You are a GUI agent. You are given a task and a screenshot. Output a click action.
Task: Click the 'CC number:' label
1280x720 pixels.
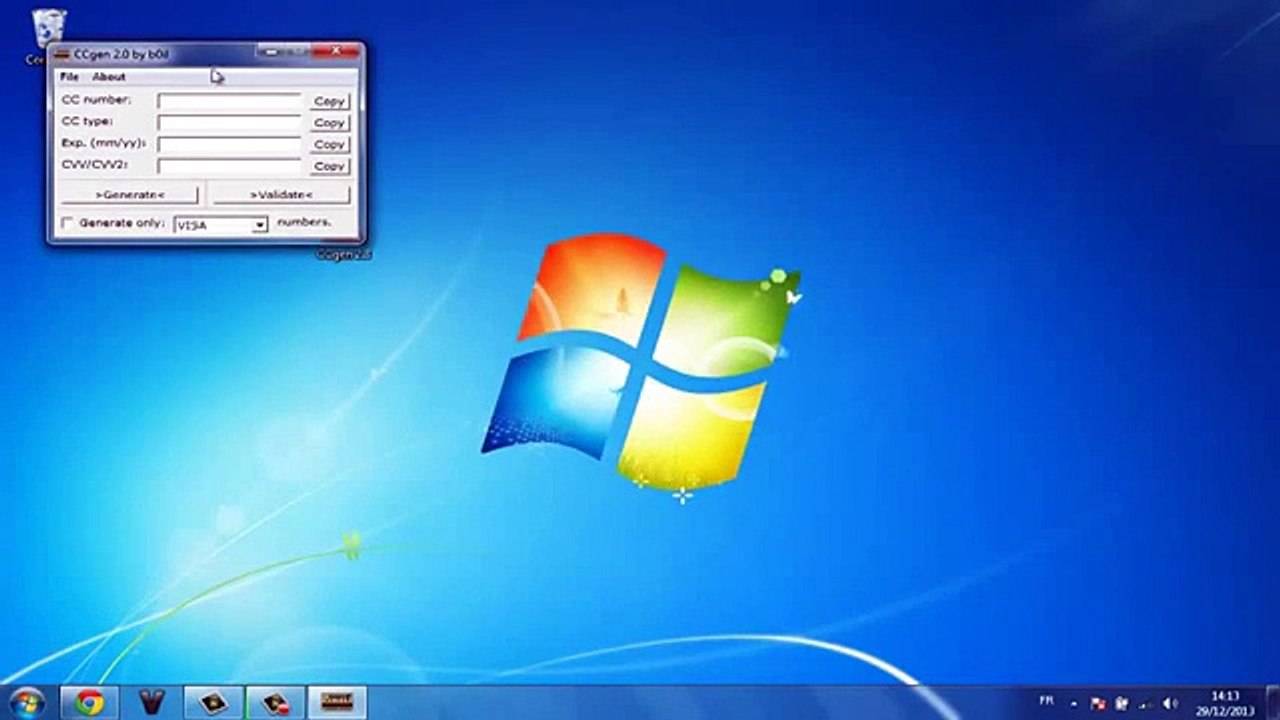pyautogui.click(x=96, y=100)
